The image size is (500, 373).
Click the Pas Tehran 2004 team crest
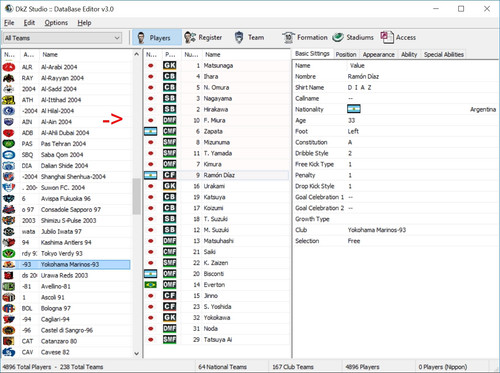click(9, 144)
